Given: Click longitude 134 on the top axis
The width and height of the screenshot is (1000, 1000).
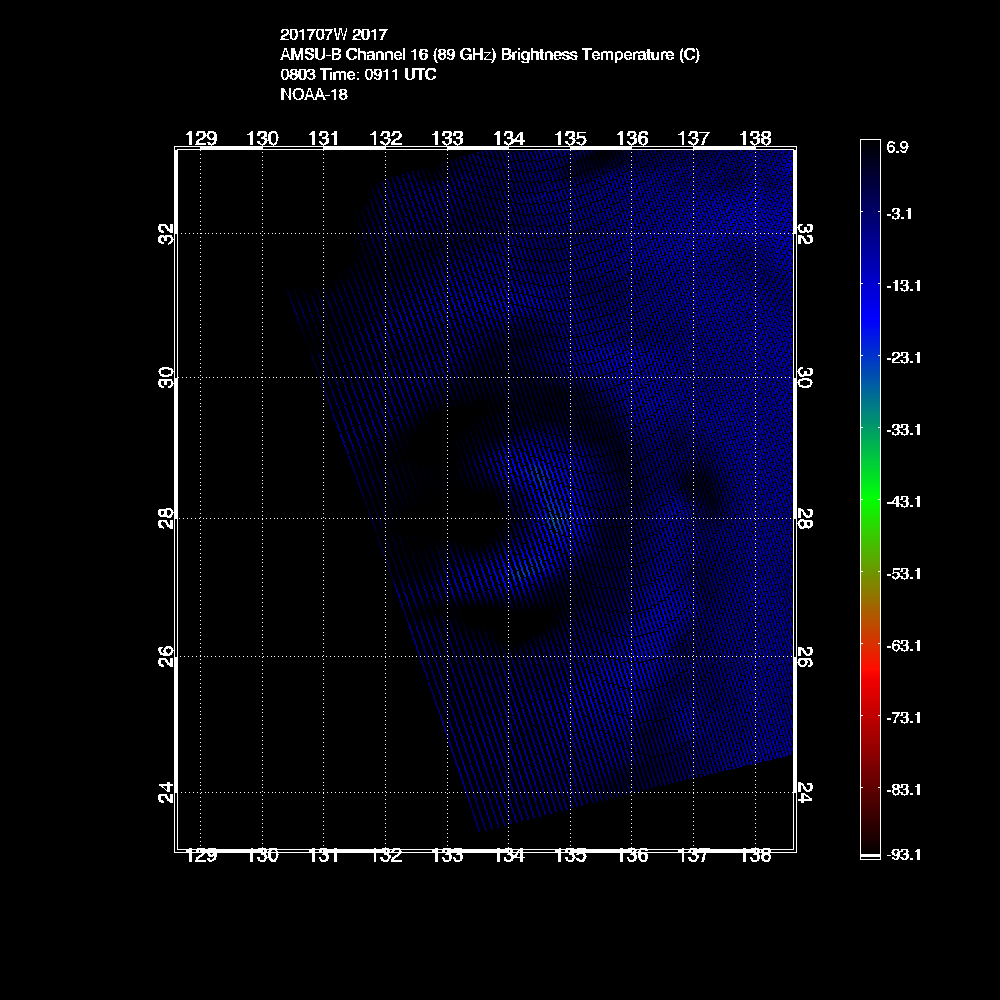Looking at the screenshot, I should [509, 138].
